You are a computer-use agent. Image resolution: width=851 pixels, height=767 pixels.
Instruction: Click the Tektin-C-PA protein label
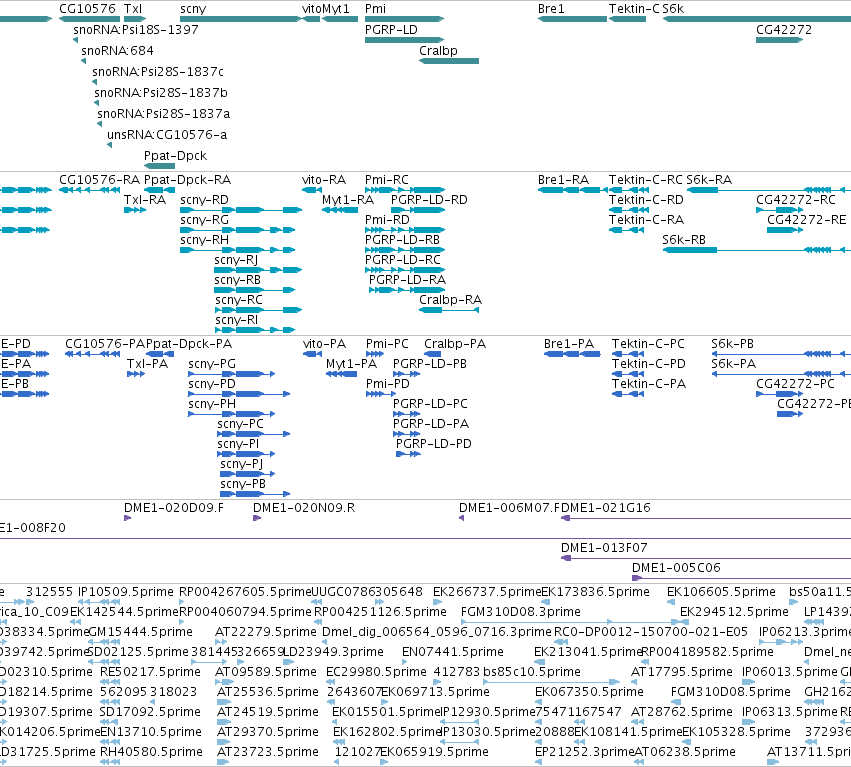(649, 384)
